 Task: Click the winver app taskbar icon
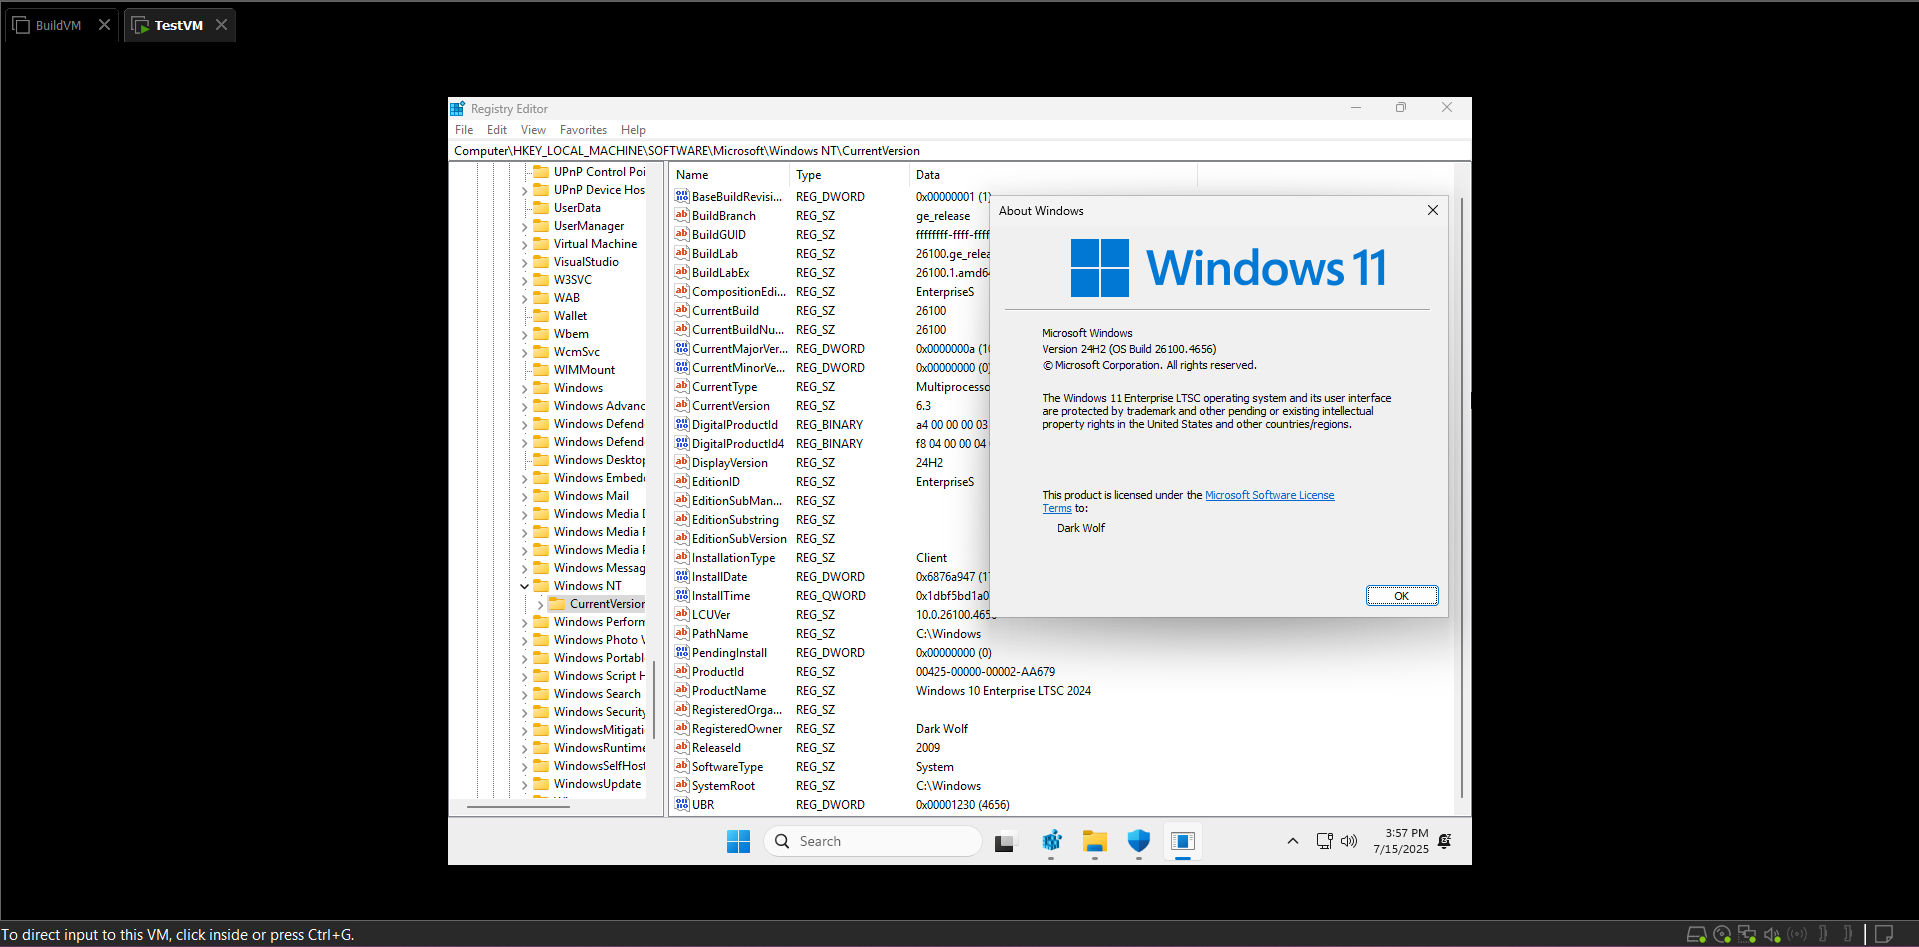pyautogui.click(x=1183, y=842)
